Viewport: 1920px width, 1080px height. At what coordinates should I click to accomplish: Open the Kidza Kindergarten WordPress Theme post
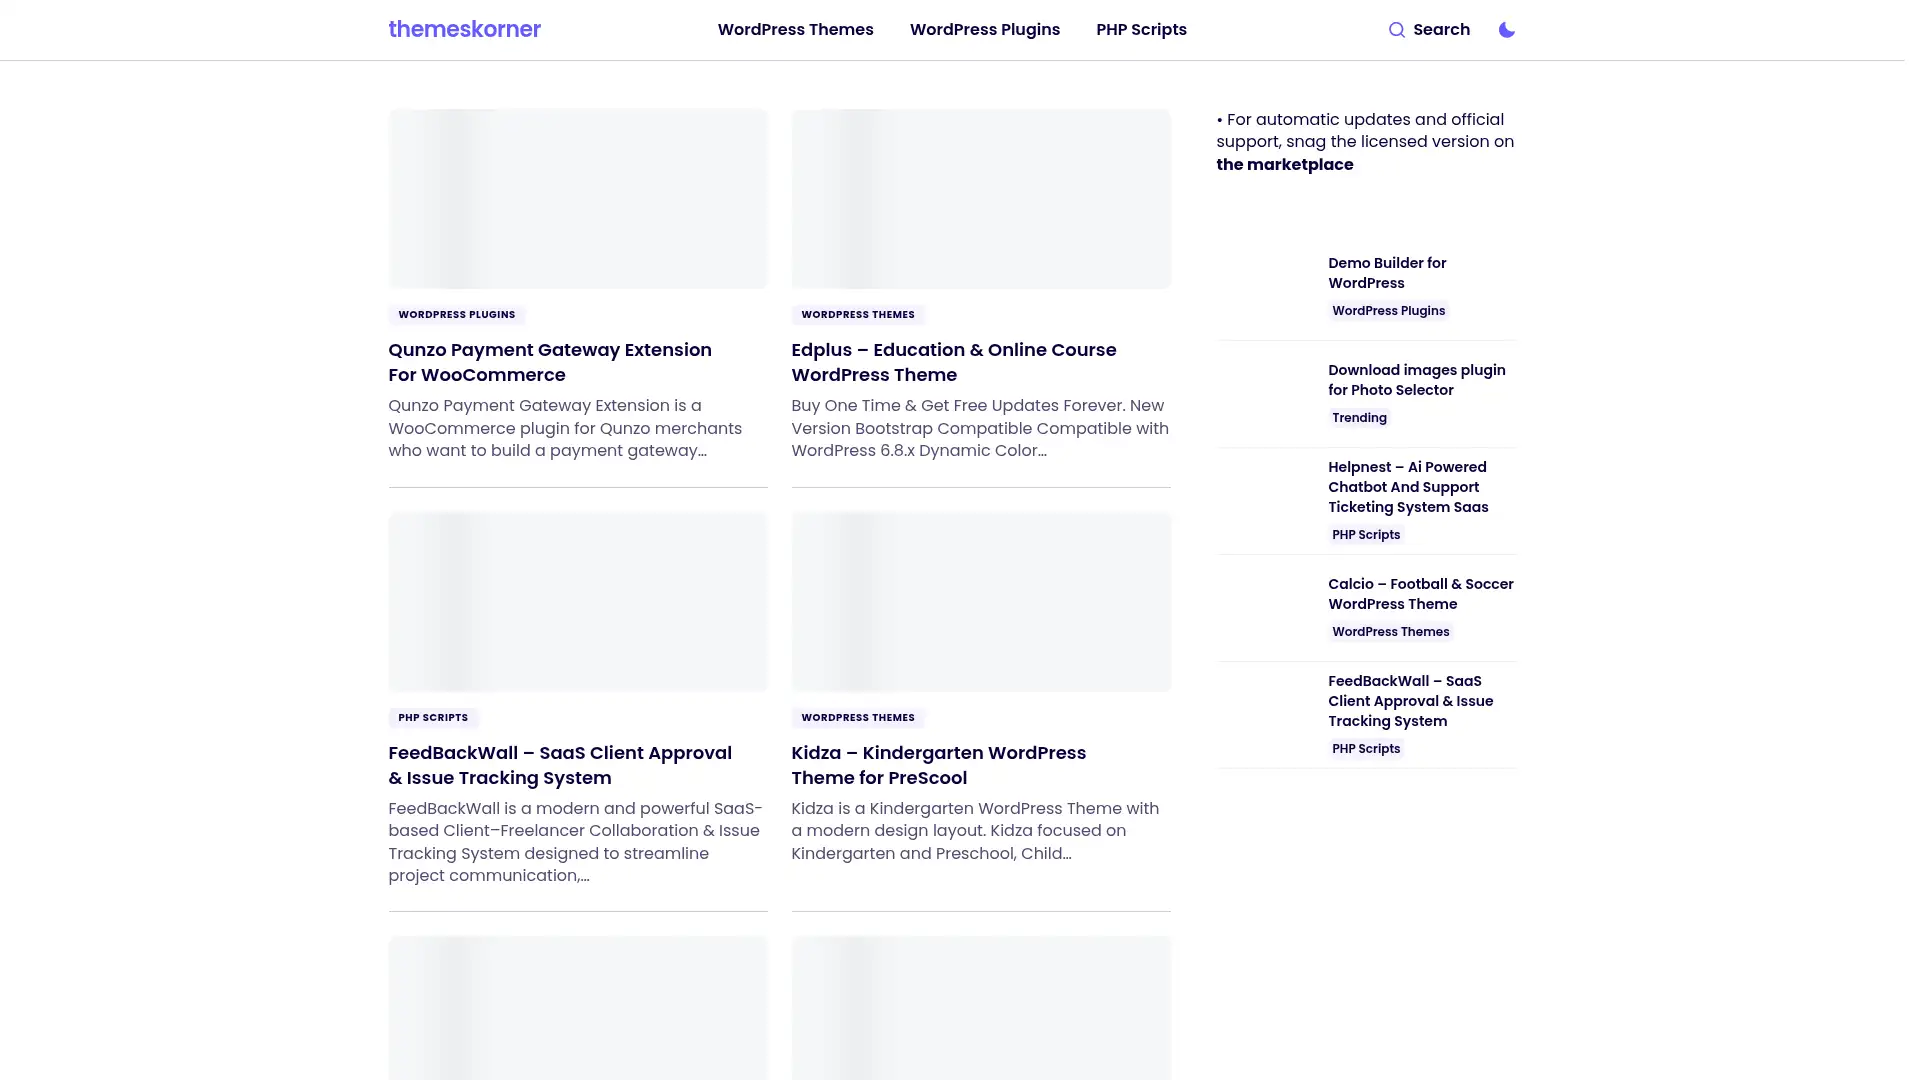tap(938, 765)
